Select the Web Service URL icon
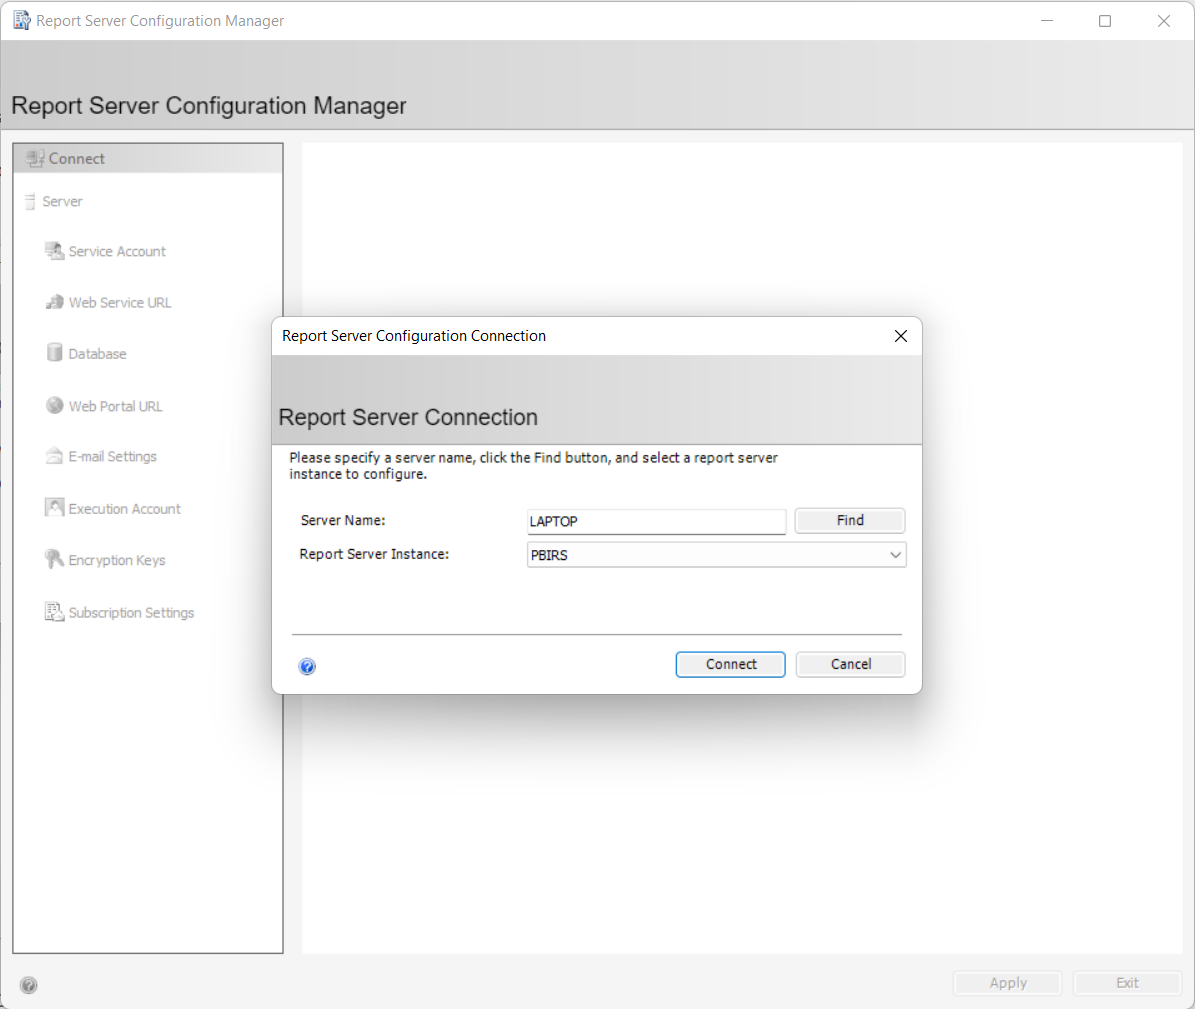 click(54, 302)
